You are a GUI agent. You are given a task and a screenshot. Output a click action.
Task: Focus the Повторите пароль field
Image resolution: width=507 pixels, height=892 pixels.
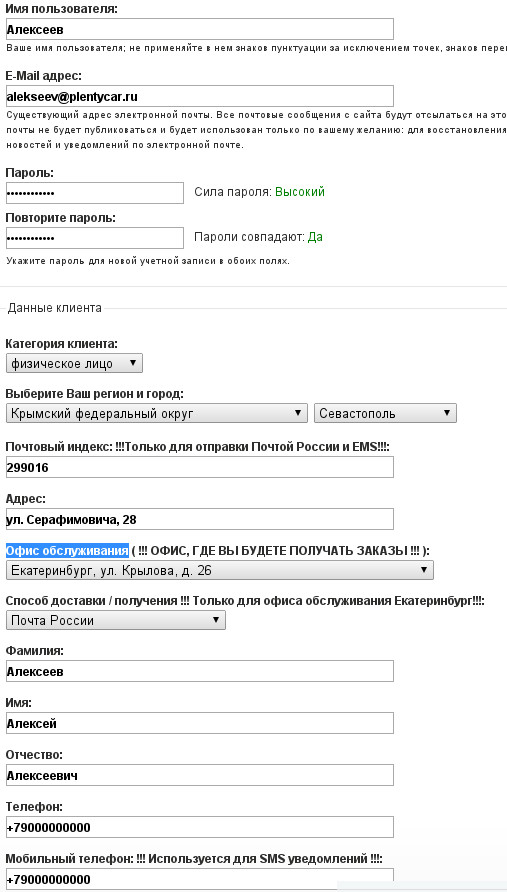[x=95, y=238]
